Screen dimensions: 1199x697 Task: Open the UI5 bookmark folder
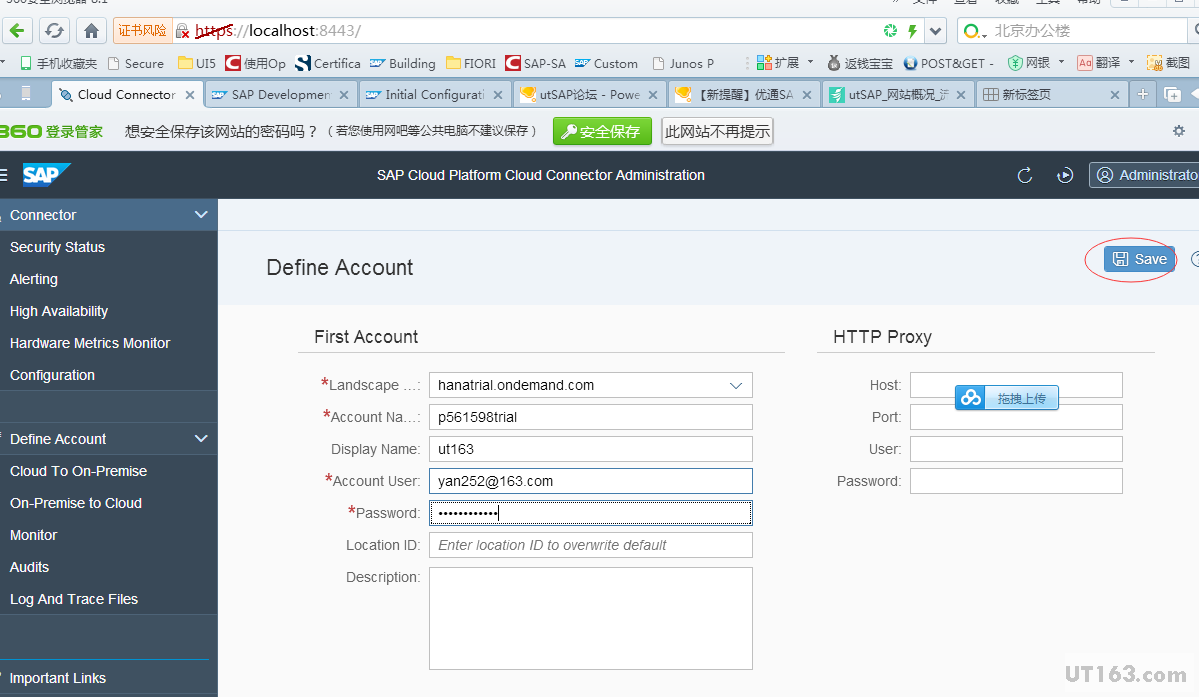point(197,63)
